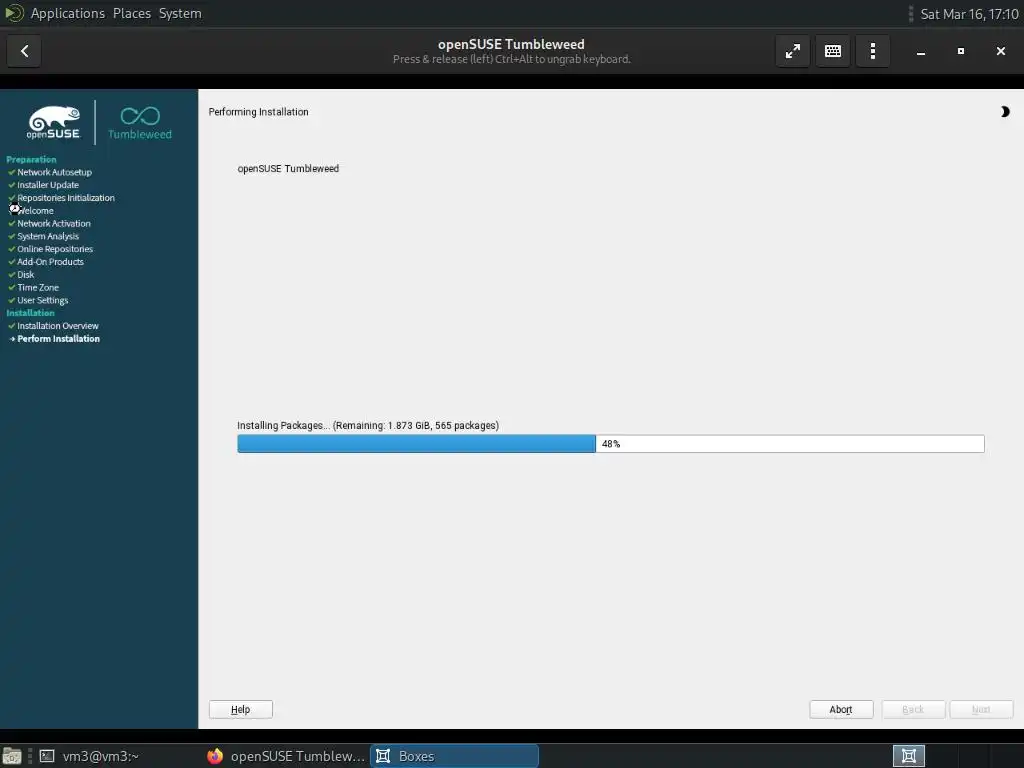The width and height of the screenshot is (1024, 768).
Task: Minimize the Boxes window
Action: (921, 51)
